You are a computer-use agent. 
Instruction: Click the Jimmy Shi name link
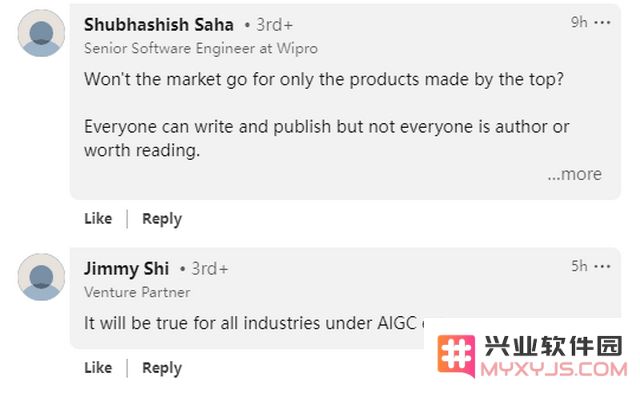pos(127,269)
